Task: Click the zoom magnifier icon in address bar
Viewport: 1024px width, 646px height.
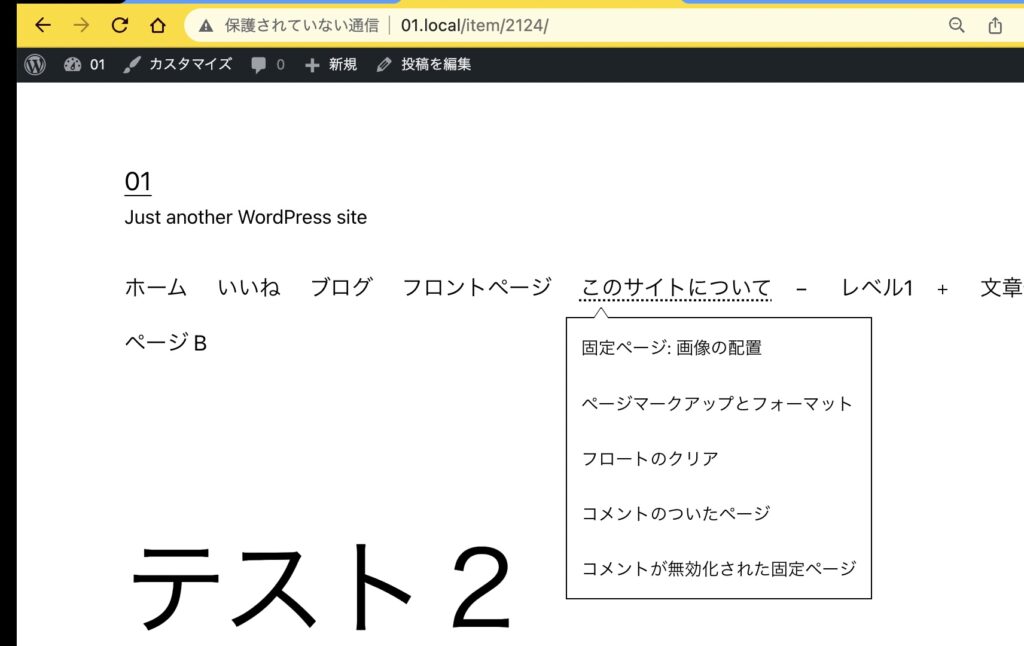Action: [x=957, y=26]
